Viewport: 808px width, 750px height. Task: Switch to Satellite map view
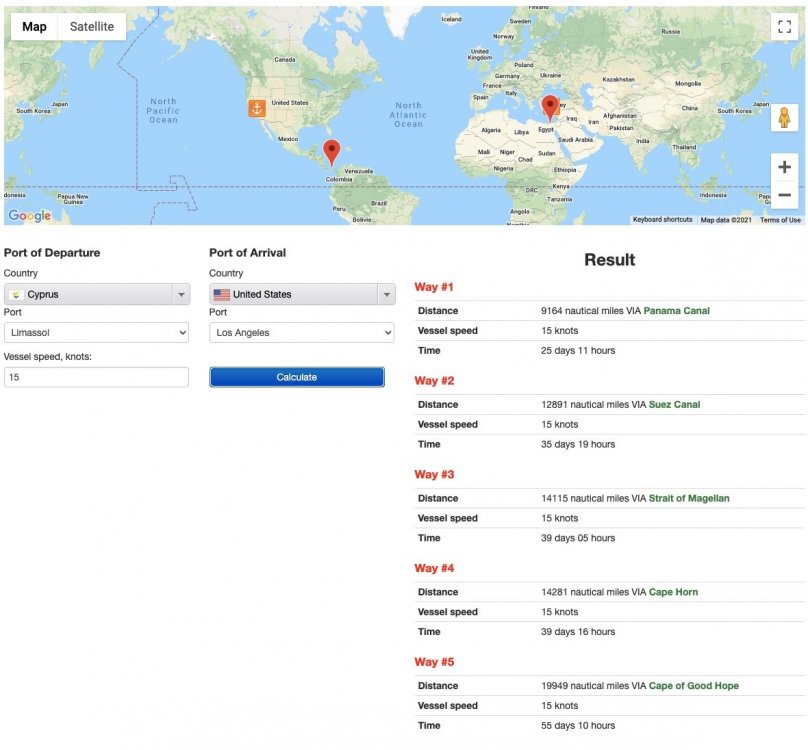click(x=92, y=27)
